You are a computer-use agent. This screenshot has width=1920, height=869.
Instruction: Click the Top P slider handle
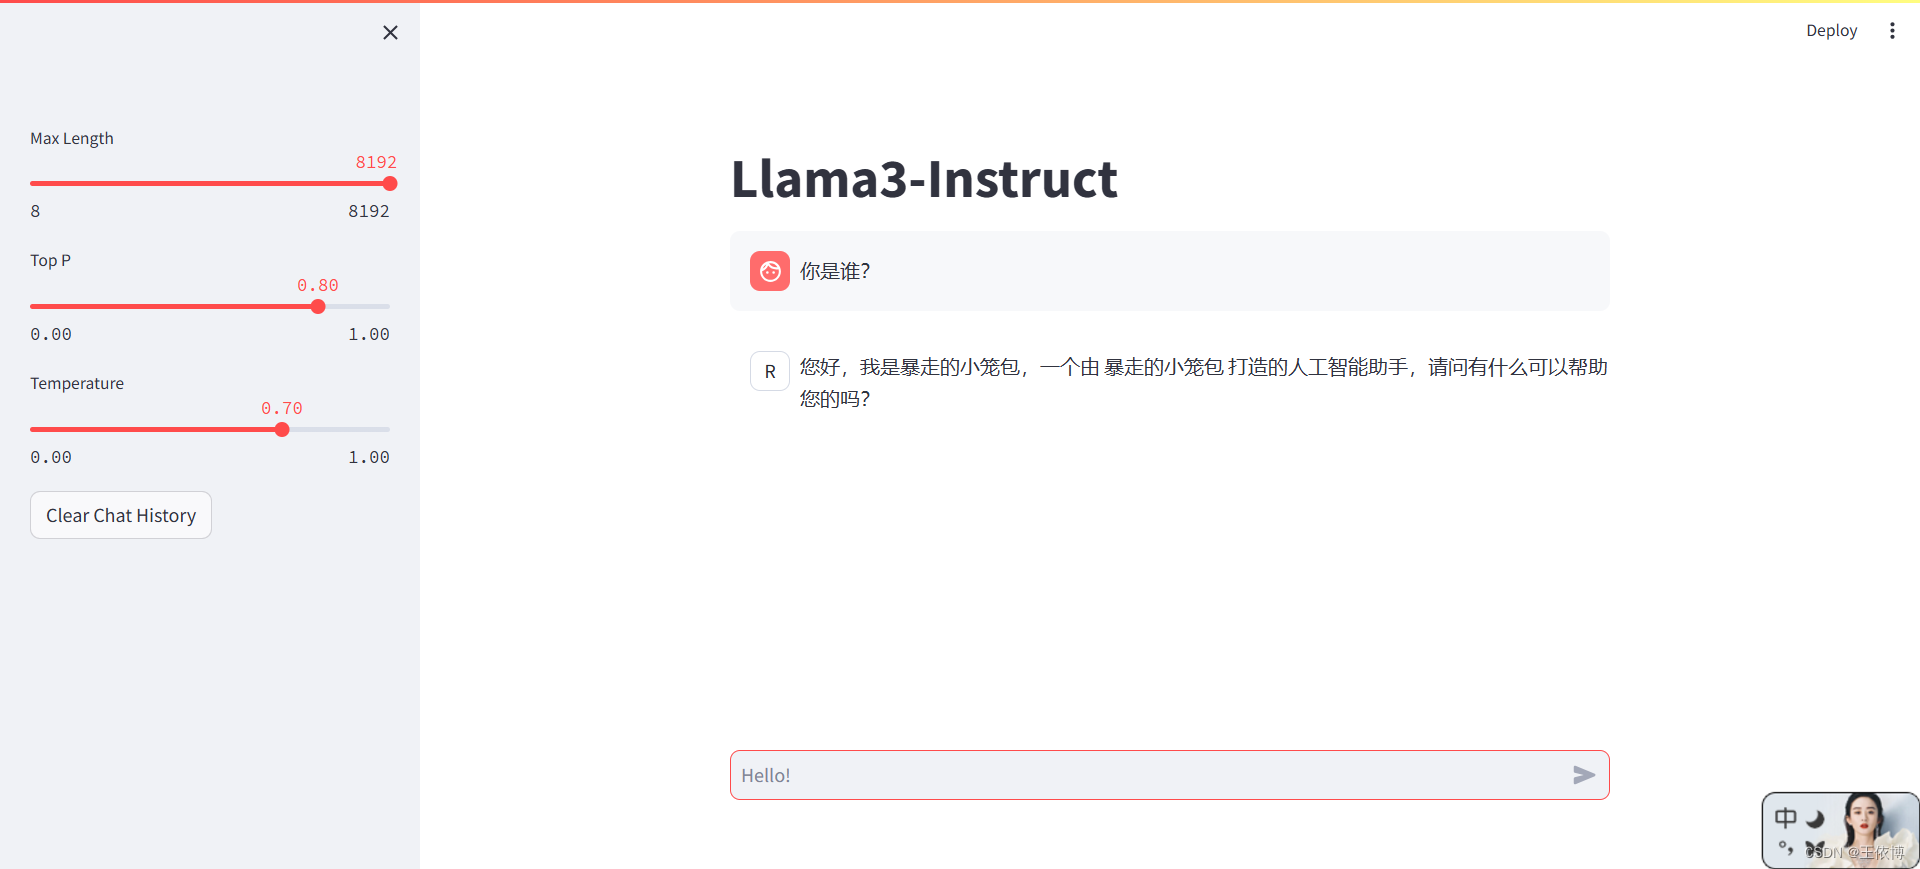point(317,306)
